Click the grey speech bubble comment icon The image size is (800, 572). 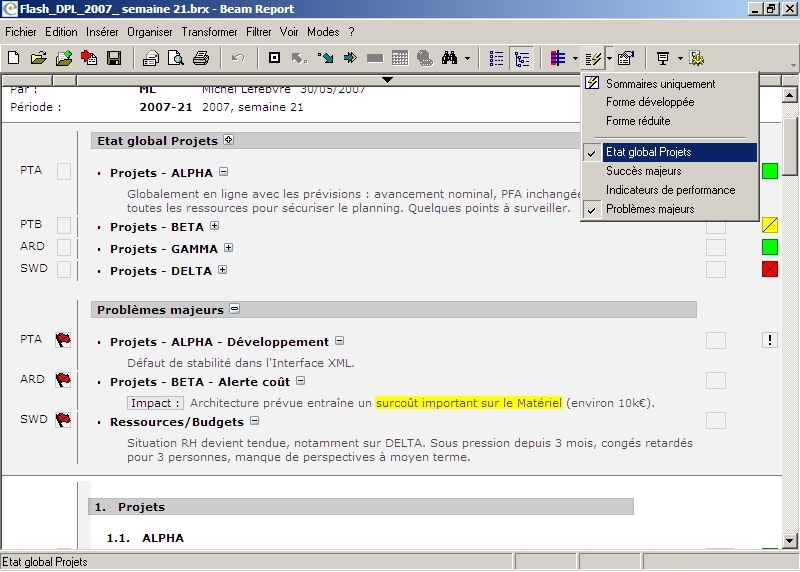pos(424,58)
